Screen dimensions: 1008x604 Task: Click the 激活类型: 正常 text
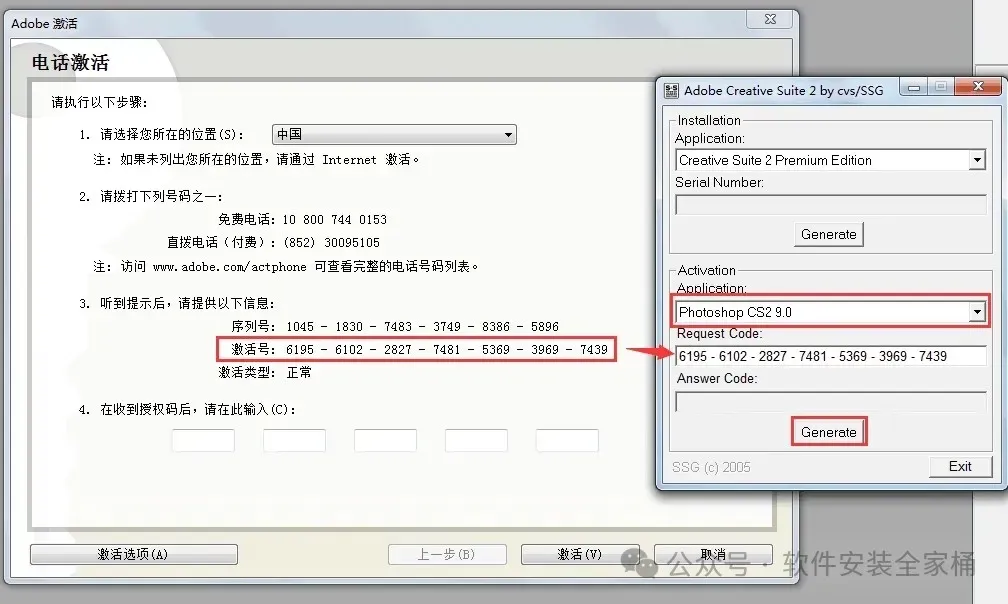265,373
